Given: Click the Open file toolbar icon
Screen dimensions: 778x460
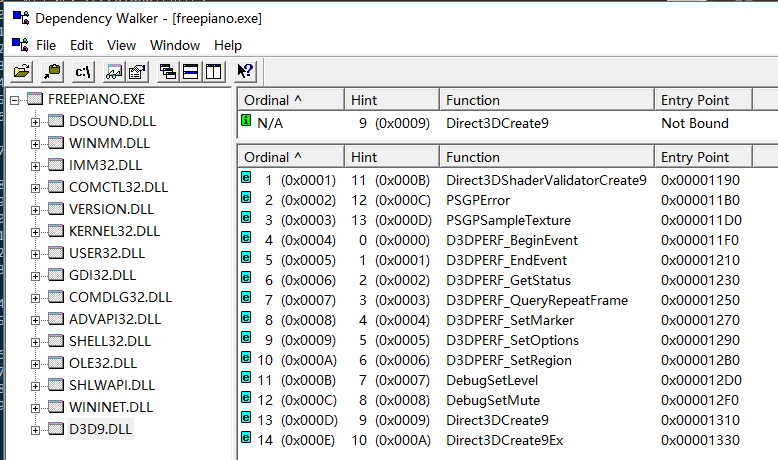Looking at the screenshot, I should point(22,71).
